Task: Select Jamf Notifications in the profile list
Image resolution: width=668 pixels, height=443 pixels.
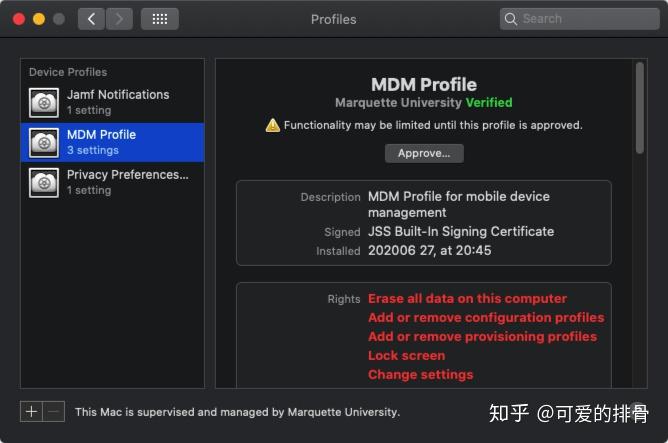Action: click(x=118, y=95)
